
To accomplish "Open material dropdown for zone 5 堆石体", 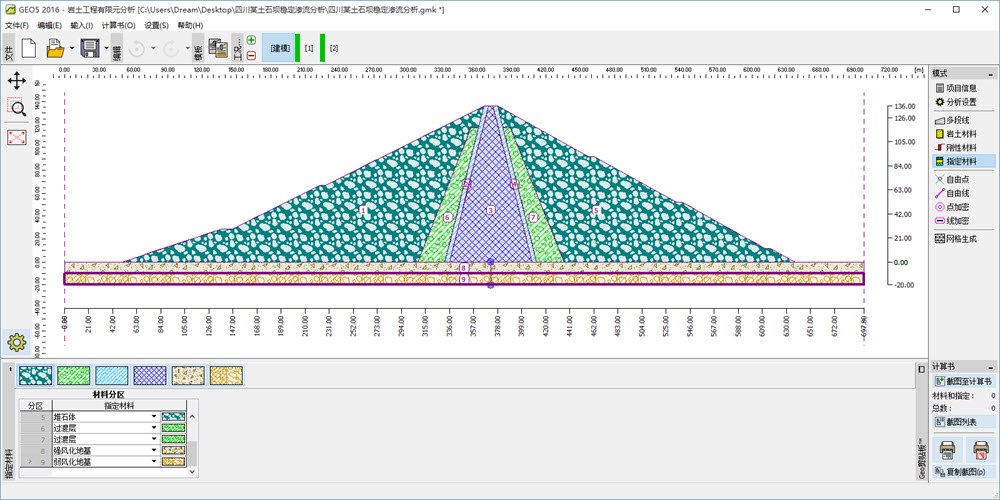I will [154, 416].
